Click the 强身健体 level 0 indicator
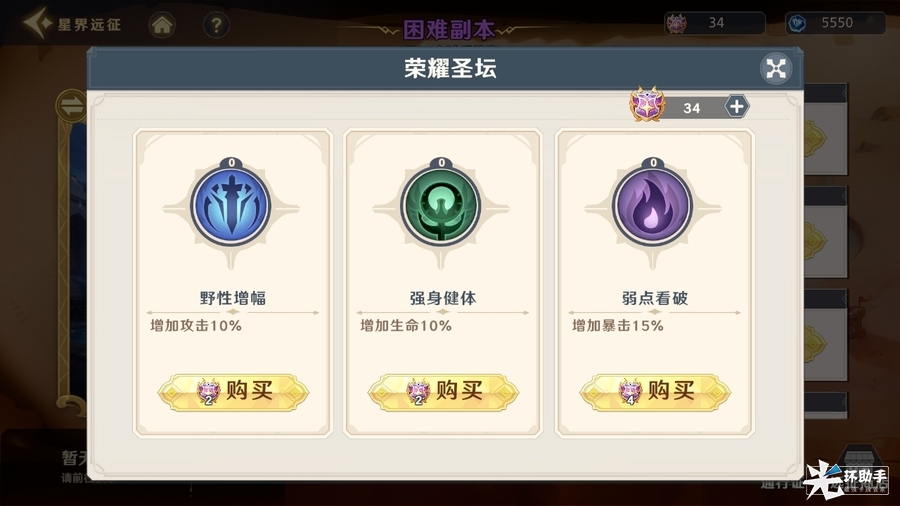This screenshot has height=506, width=900. pos(441,163)
